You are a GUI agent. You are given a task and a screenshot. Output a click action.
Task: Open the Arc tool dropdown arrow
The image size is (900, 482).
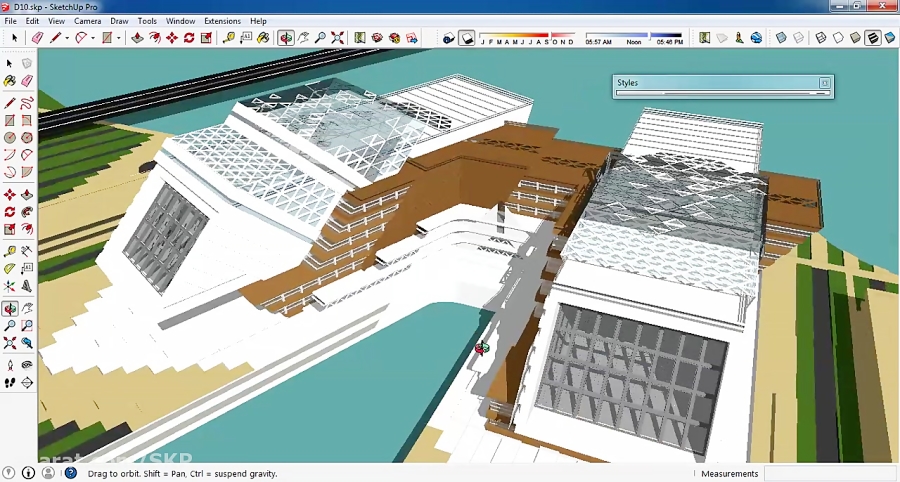pos(93,38)
